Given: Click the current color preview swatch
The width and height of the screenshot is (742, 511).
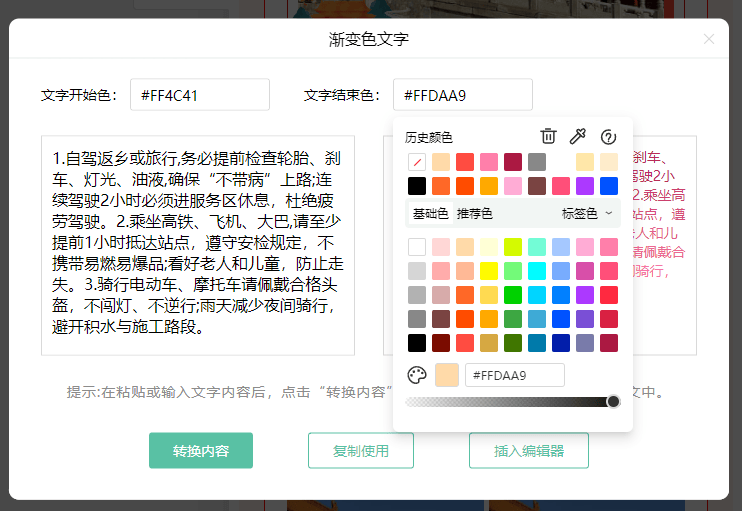Looking at the screenshot, I should tap(447, 375).
